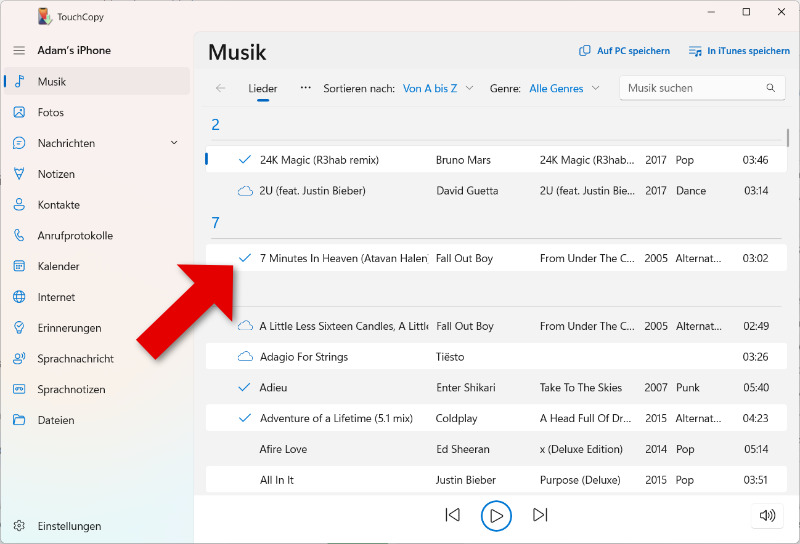Toggle checkmark for Adventure of a Lifetime
The image size is (800, 544).
[245, 418]
